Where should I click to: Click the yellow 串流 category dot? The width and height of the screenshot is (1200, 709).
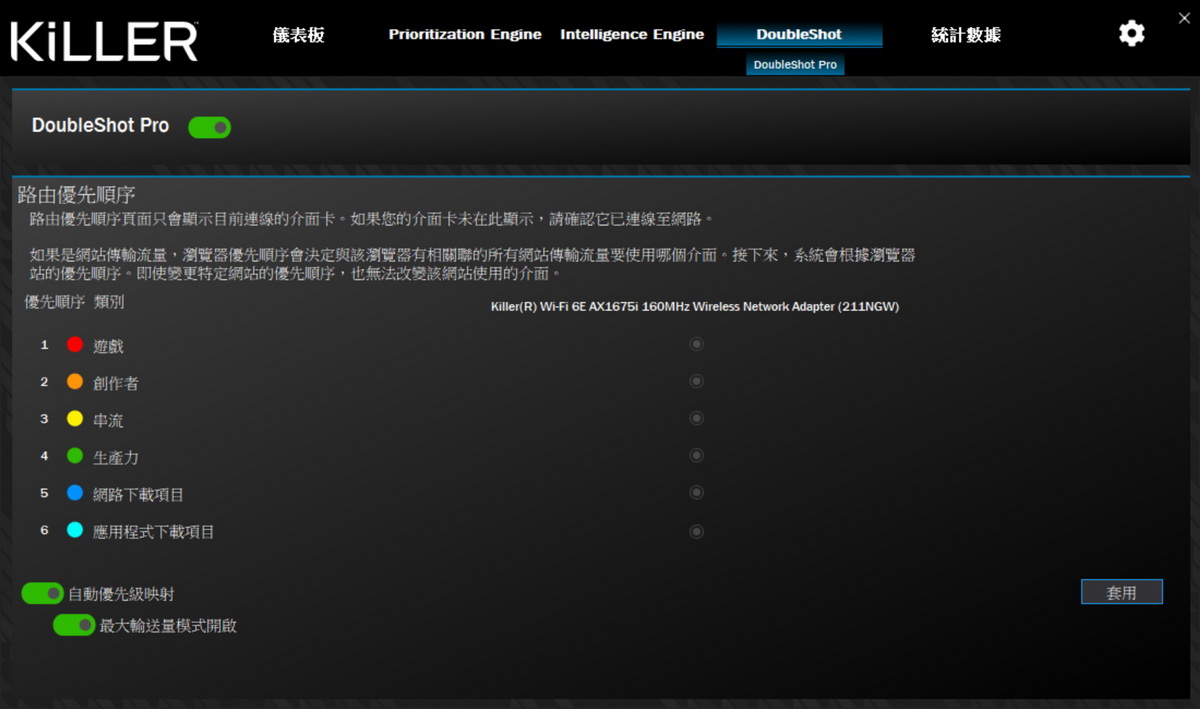point(75,418)
